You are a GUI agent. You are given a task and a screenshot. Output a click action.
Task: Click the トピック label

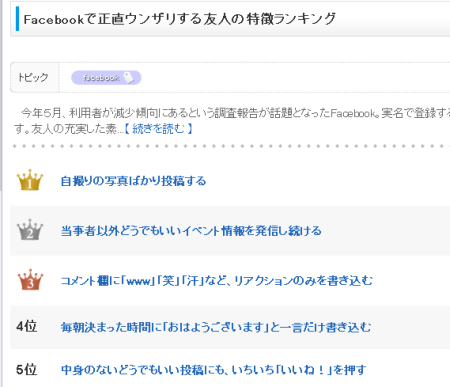coord(33,77)
